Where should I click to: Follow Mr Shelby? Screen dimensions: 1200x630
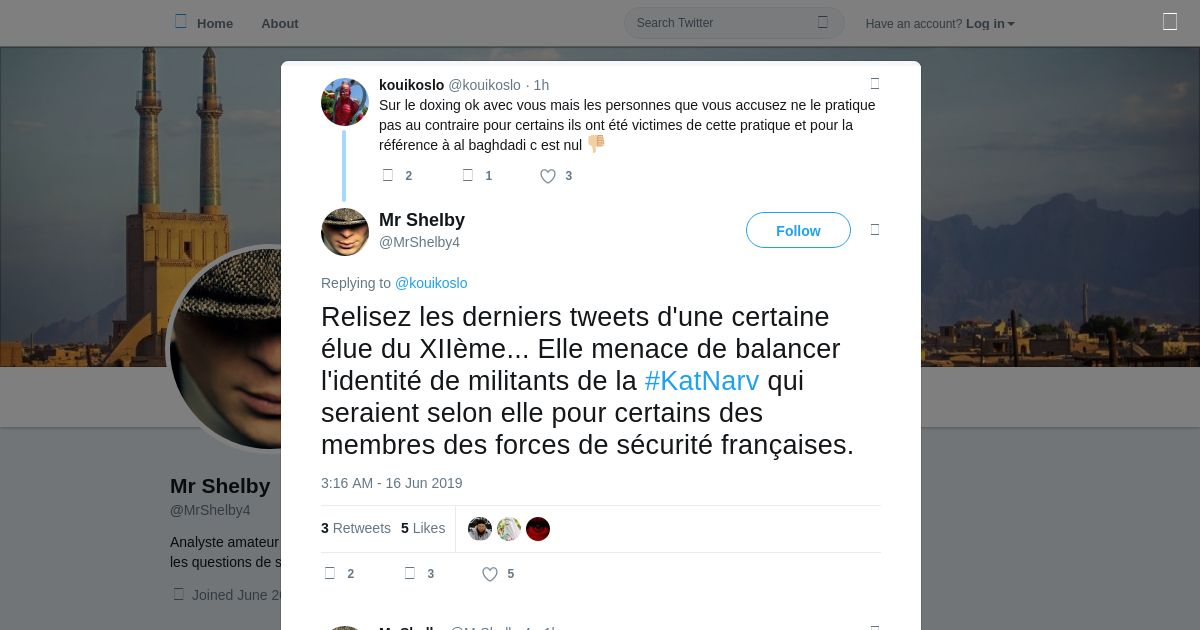pyautogui.click(x=798, y=230)
